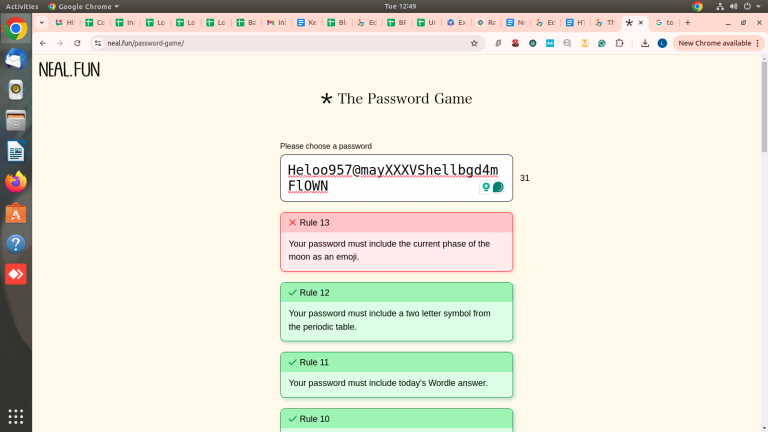Open the Chrome profile avatar

(662, 43)
